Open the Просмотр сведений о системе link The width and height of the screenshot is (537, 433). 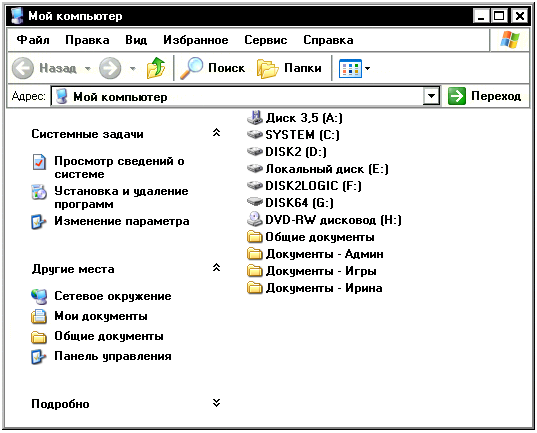[x=119, y=167]
